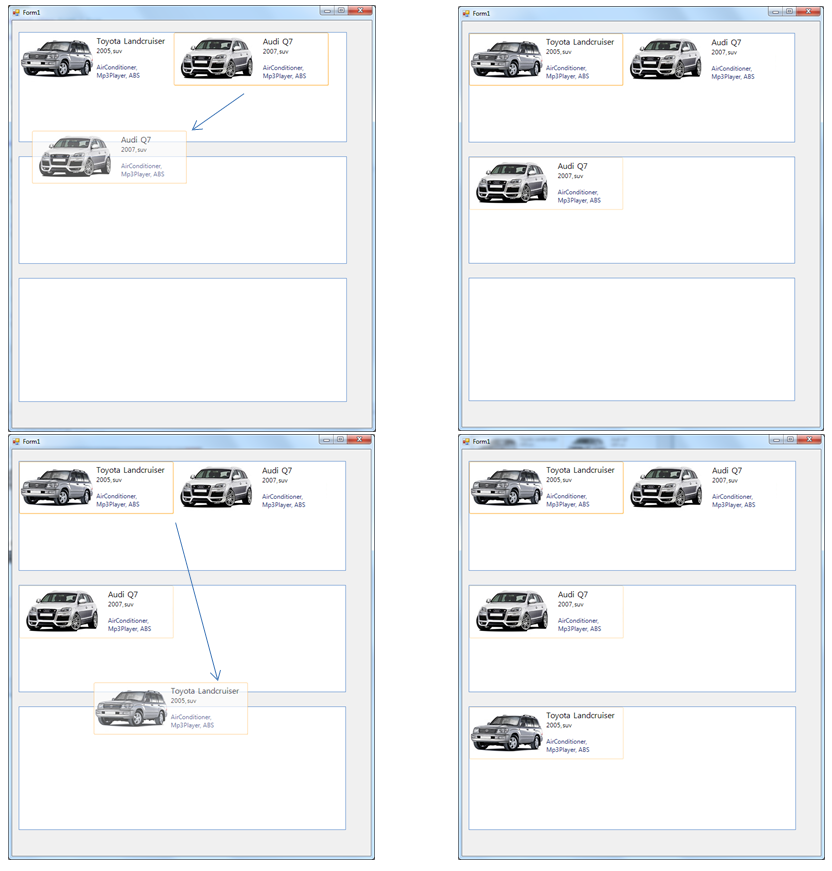The height and width of the screenshot is (871, 832).
Task: Close the lower-right Form1 window
Action: [809, 439]
